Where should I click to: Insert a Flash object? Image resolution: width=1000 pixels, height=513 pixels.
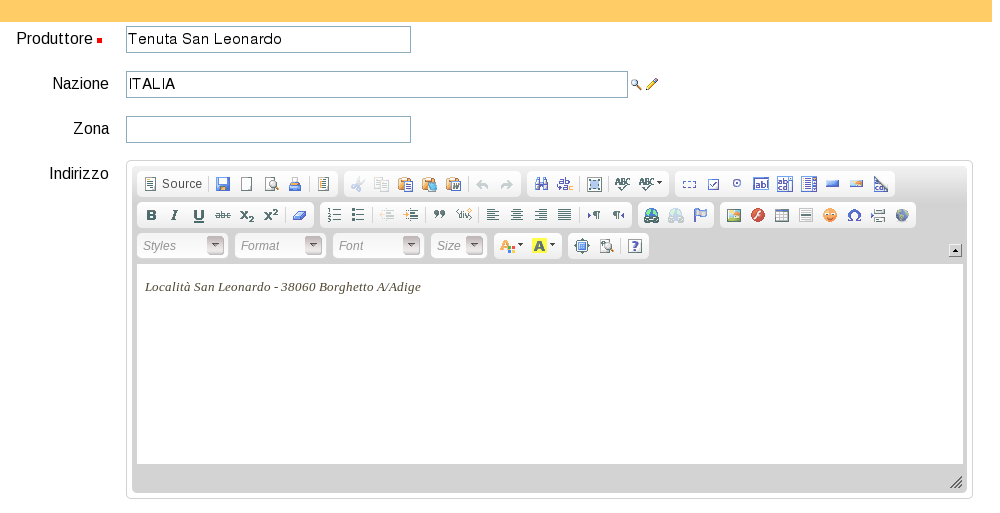click(758, 215)
